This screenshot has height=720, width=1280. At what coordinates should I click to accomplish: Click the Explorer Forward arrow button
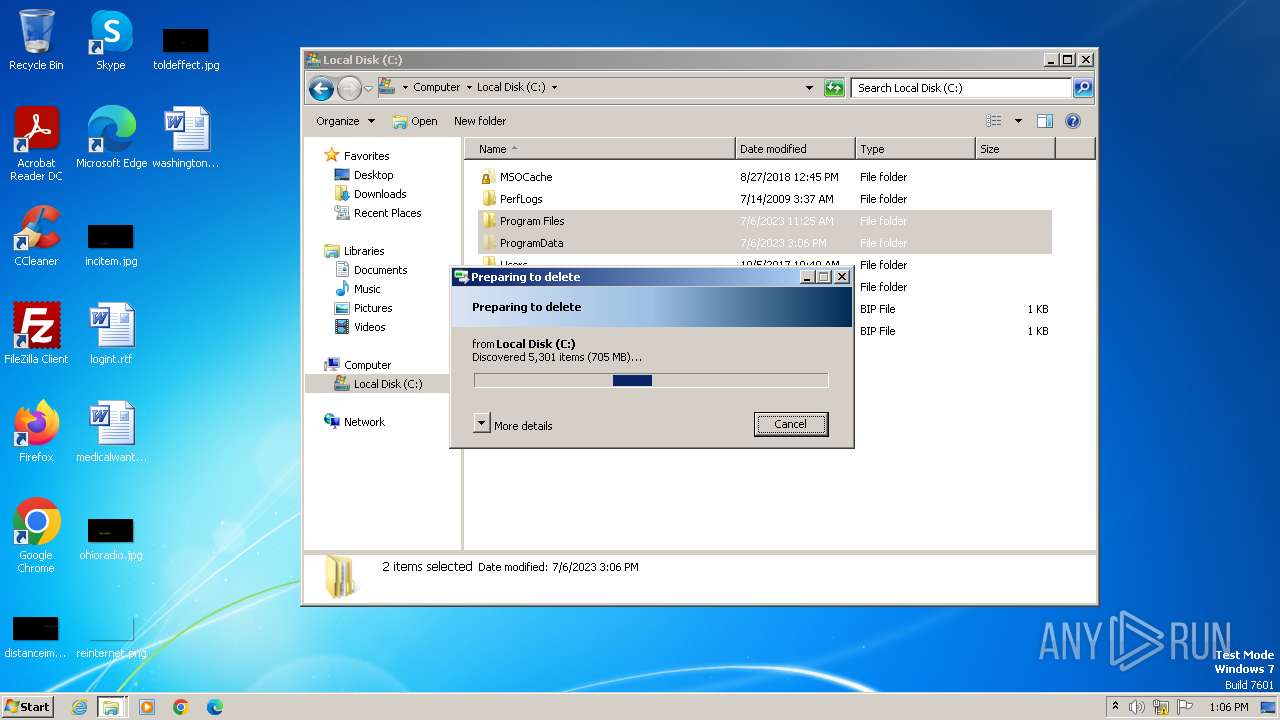tap(348, 88)
